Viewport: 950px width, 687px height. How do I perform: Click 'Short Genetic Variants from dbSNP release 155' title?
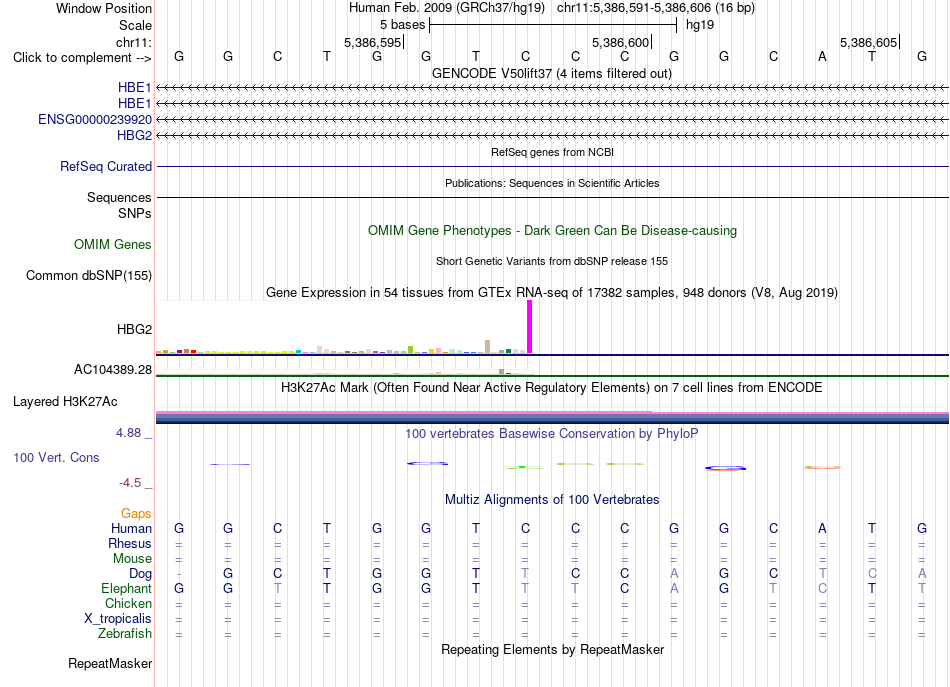552,261
